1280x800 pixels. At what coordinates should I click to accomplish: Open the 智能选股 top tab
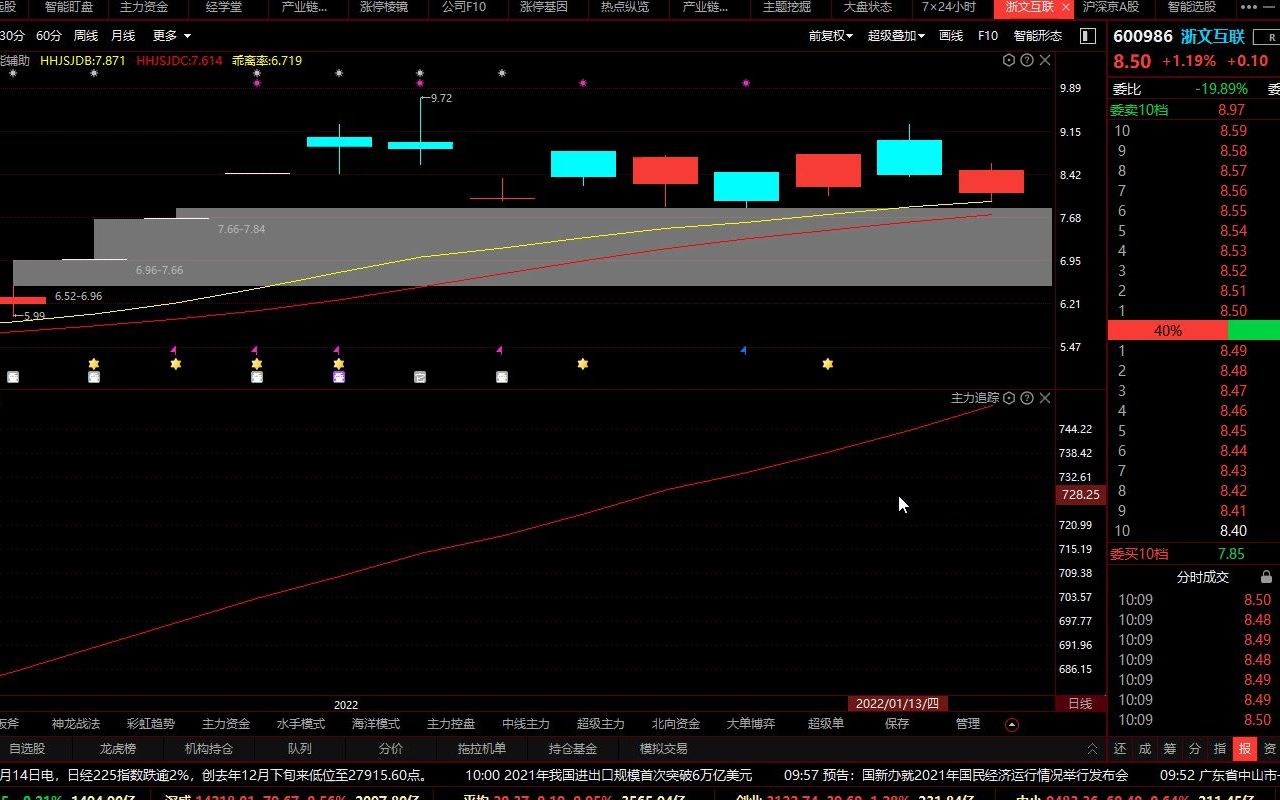pyautogui.click(x=1192, y=7)
